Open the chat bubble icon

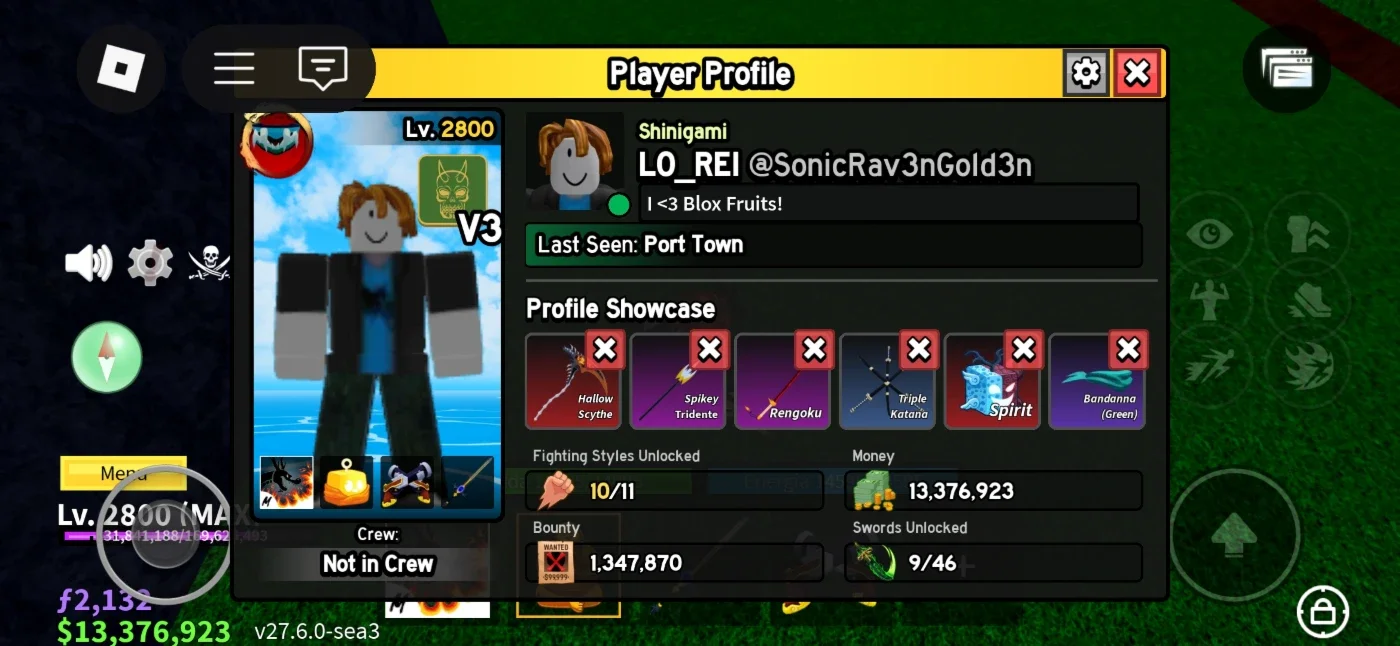coord(322,68)
